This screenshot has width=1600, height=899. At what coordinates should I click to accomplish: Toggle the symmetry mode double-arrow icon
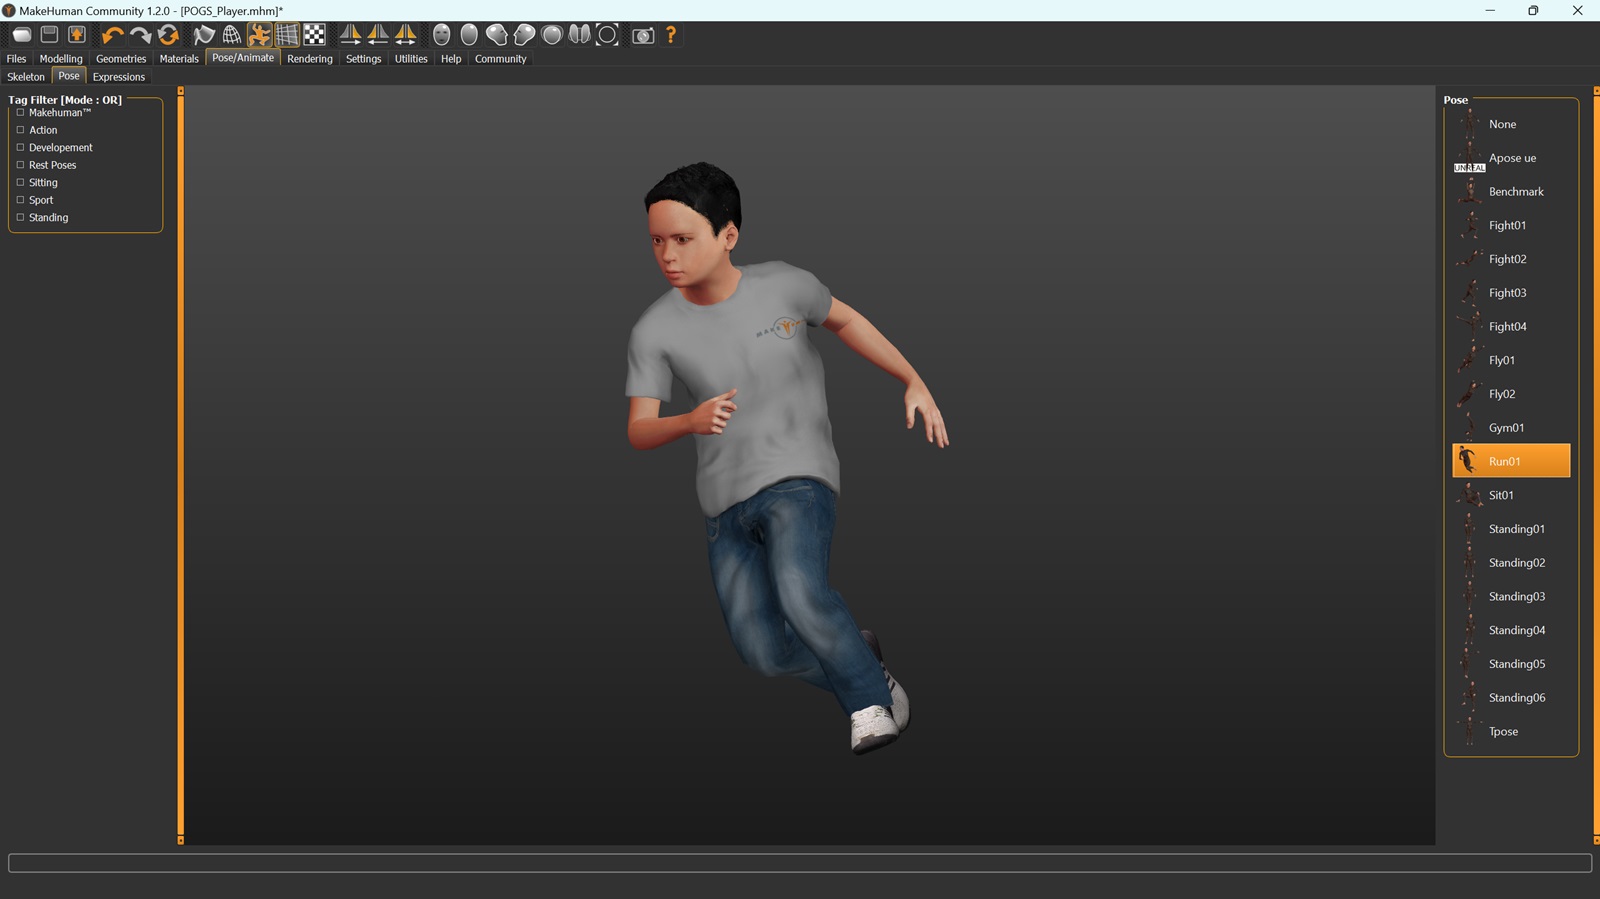click(x=406, y=35)
